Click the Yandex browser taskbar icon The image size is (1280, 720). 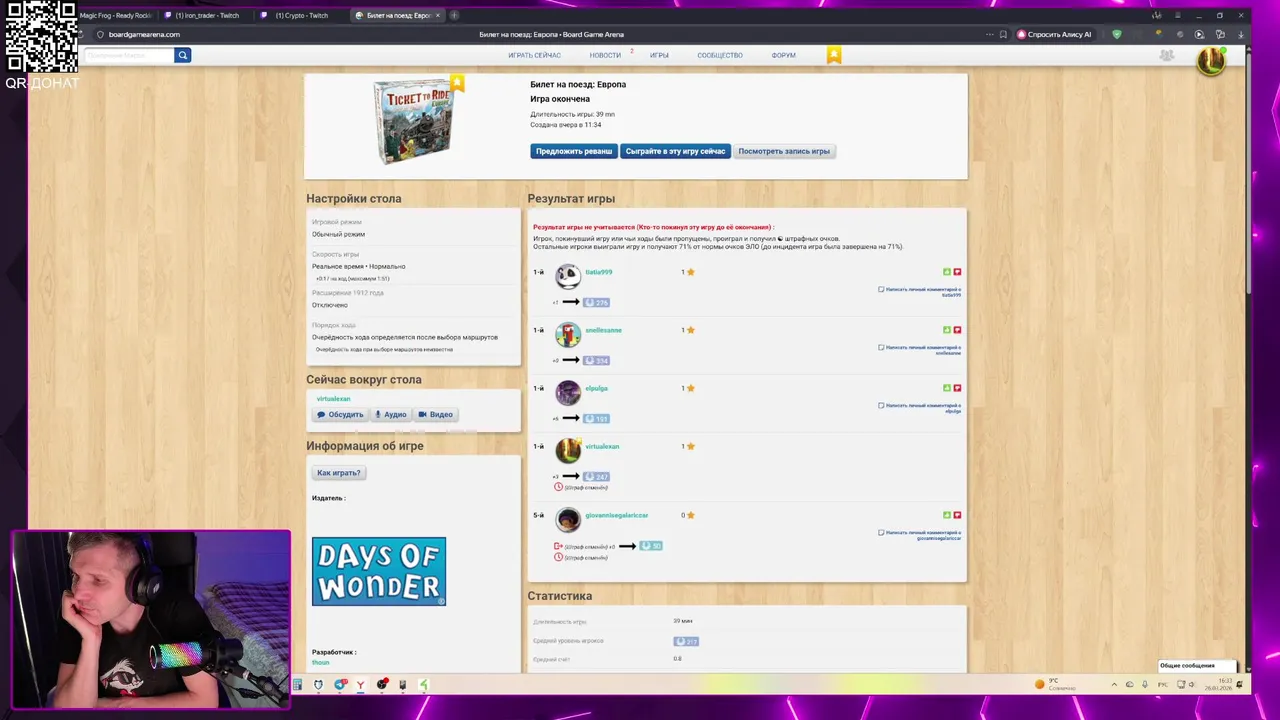[x=360, y=685]
